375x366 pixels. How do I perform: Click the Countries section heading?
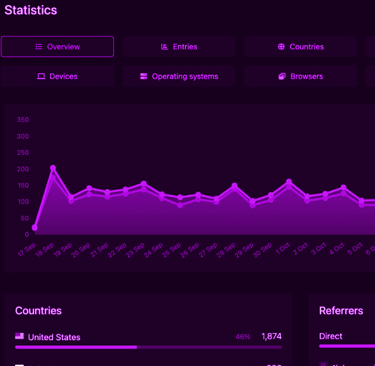point(38,311)
